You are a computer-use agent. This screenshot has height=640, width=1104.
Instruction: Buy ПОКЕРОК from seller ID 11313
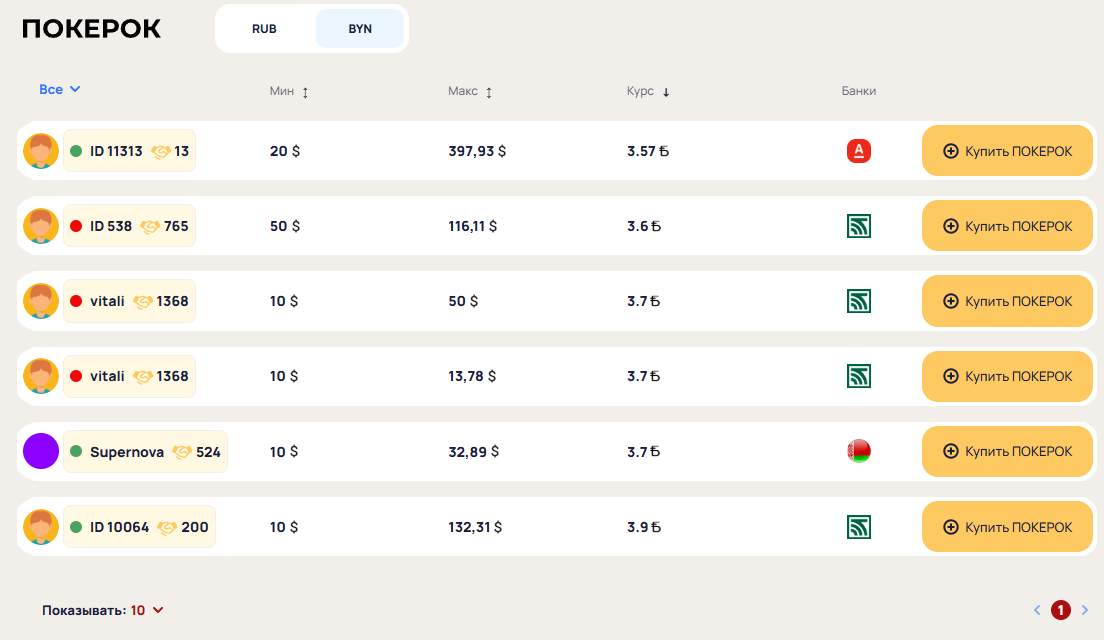coord(1006,151)
